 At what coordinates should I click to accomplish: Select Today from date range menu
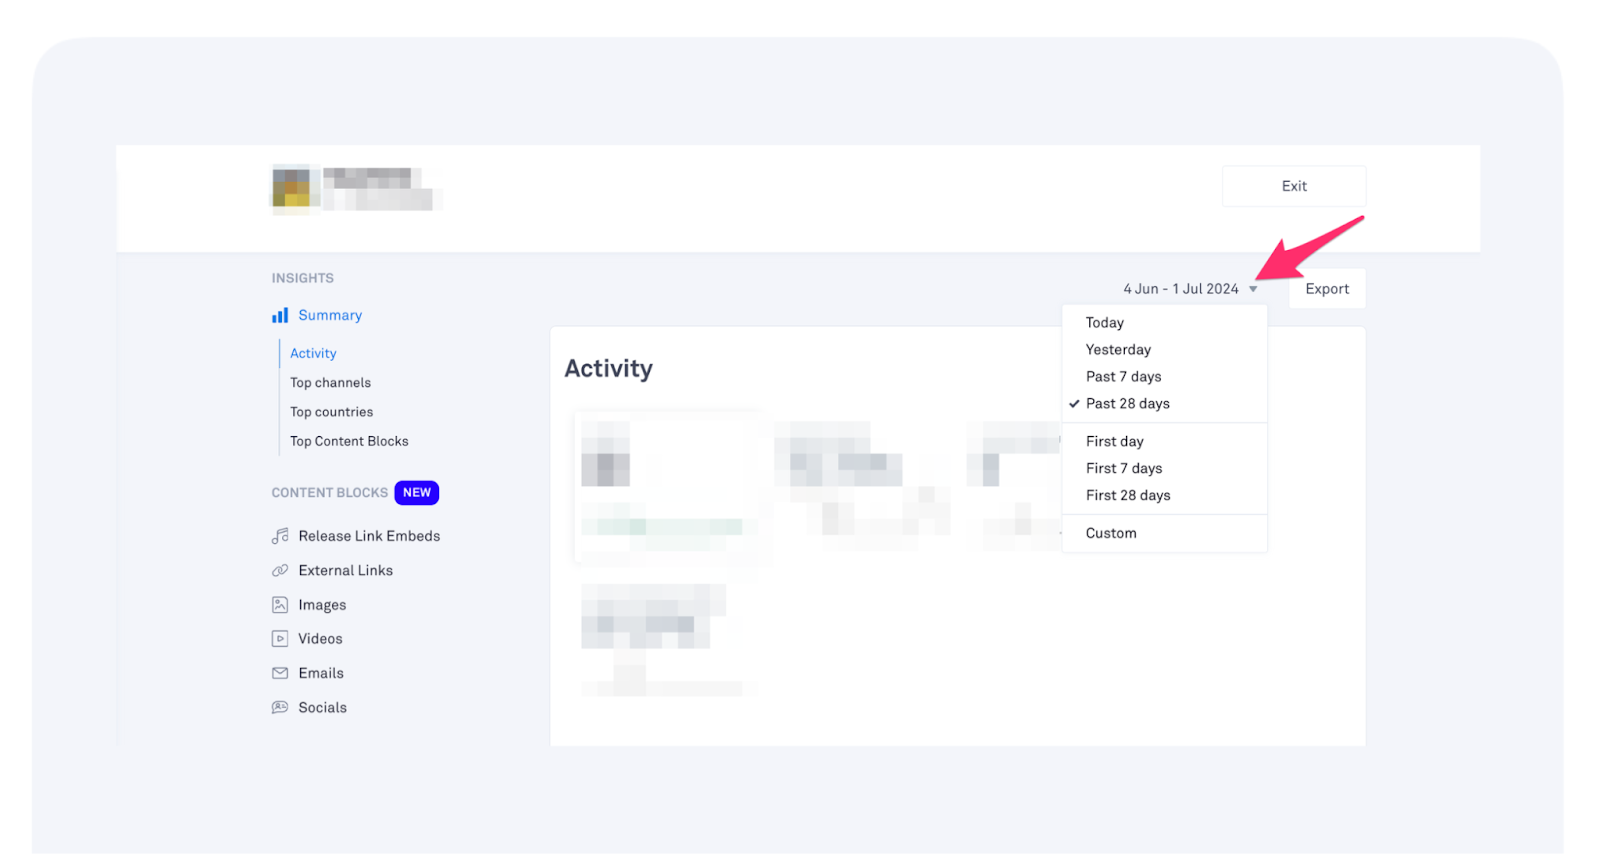(x=1104, y=322)
